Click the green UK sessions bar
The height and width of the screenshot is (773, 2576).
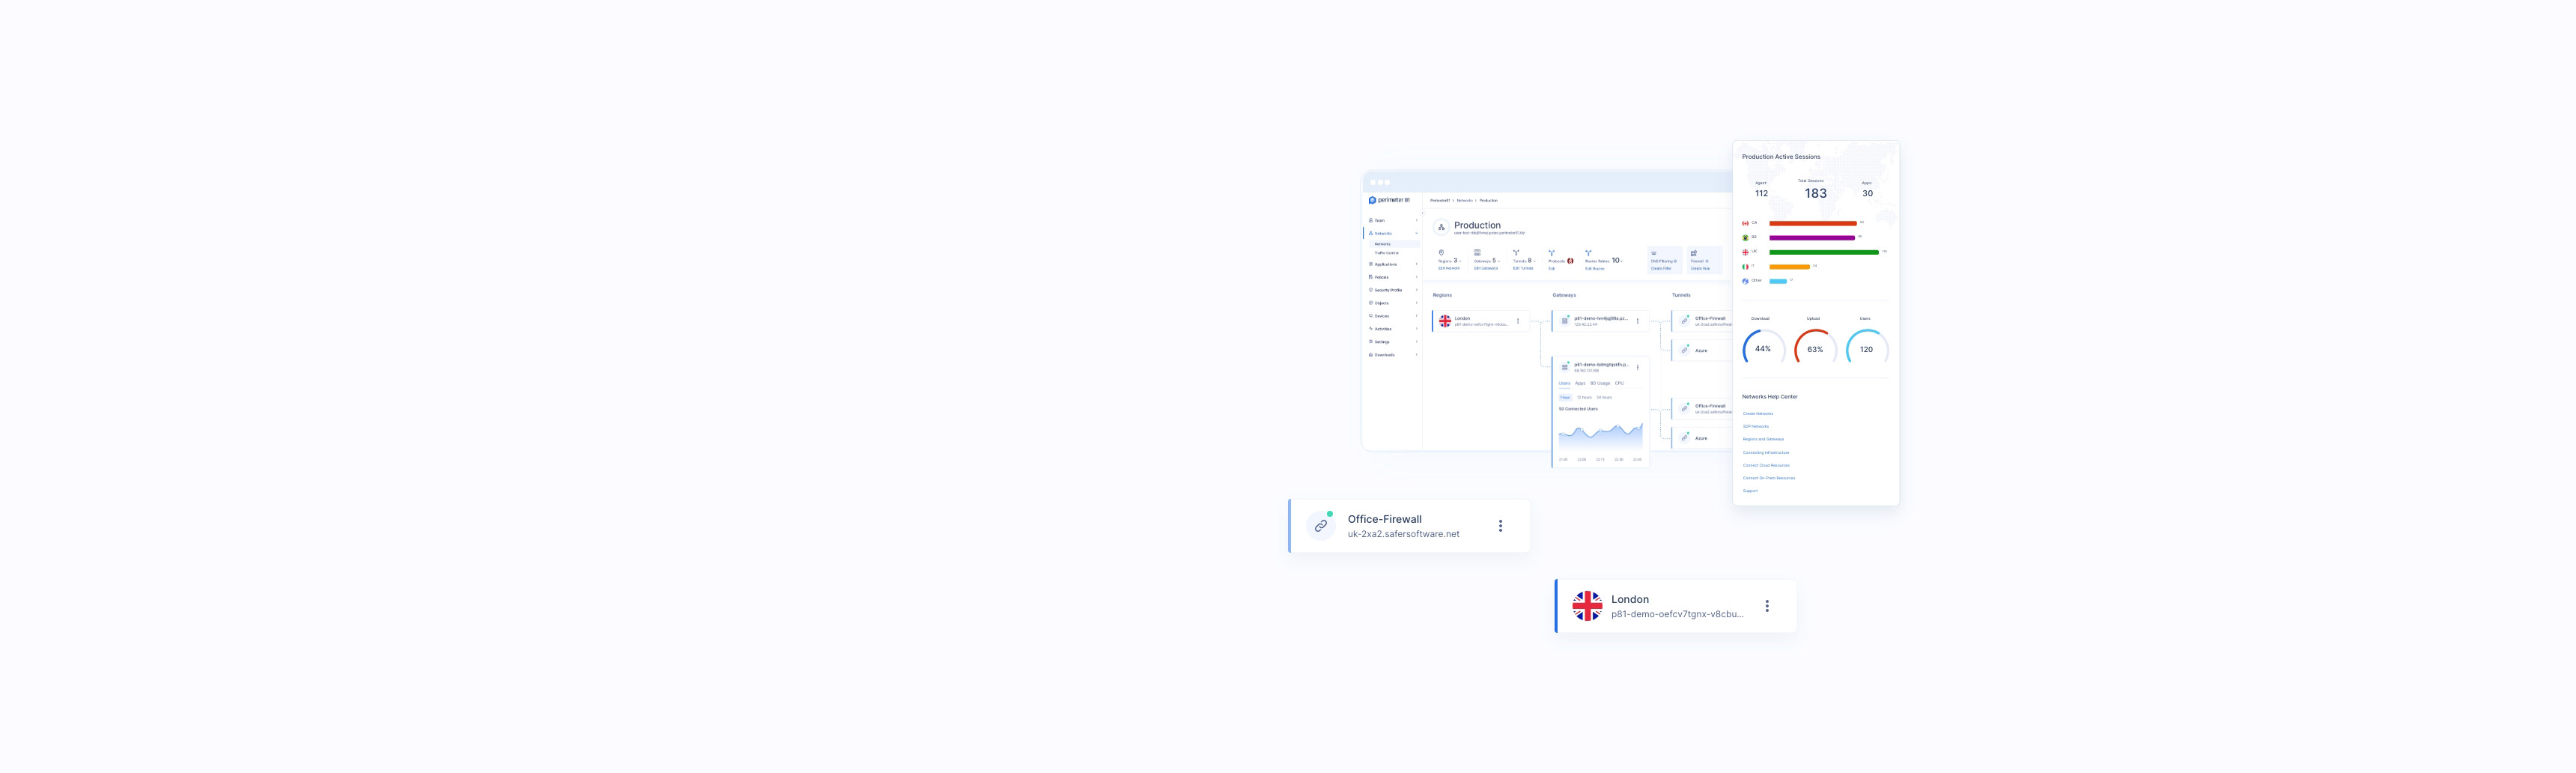[x=1824, y=252]
